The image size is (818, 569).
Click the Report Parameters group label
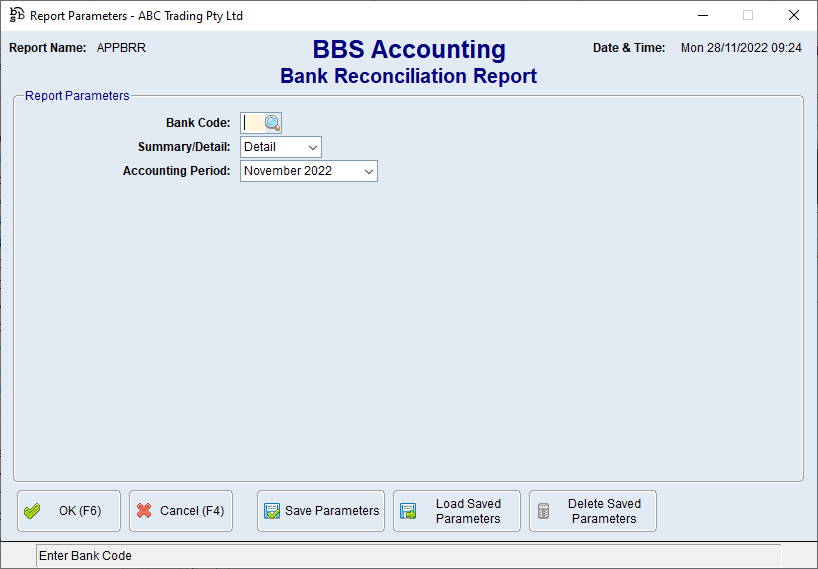click(x=77, y=96)
